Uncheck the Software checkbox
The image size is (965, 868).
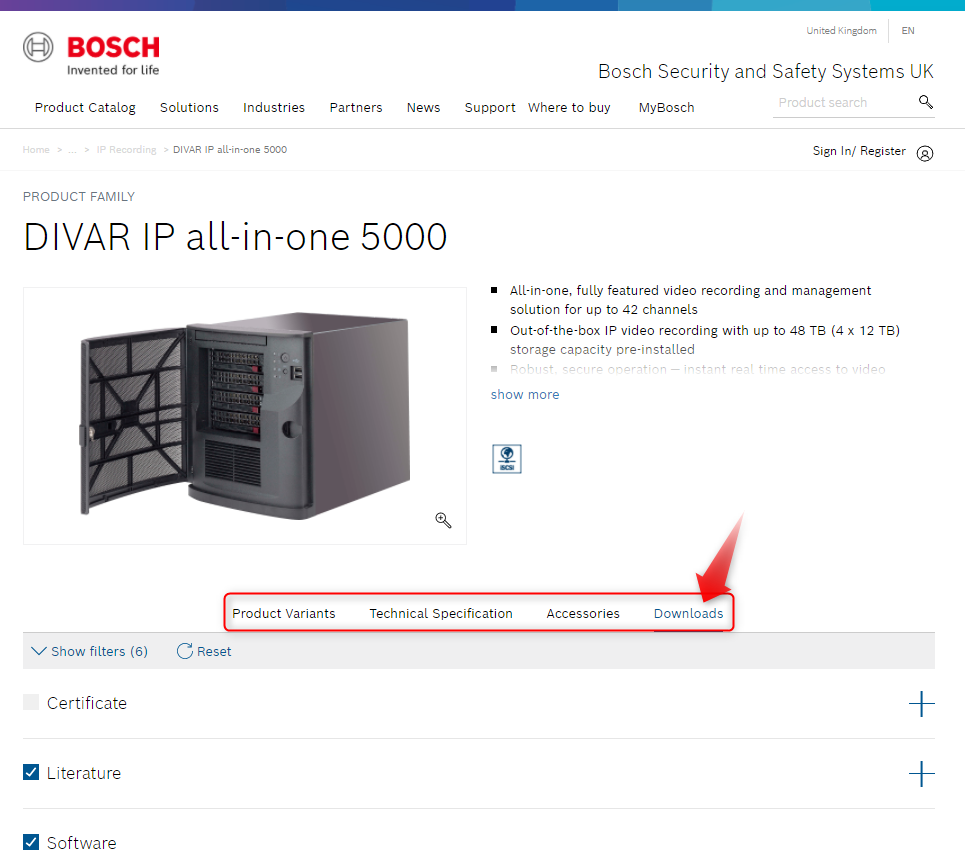31,842
